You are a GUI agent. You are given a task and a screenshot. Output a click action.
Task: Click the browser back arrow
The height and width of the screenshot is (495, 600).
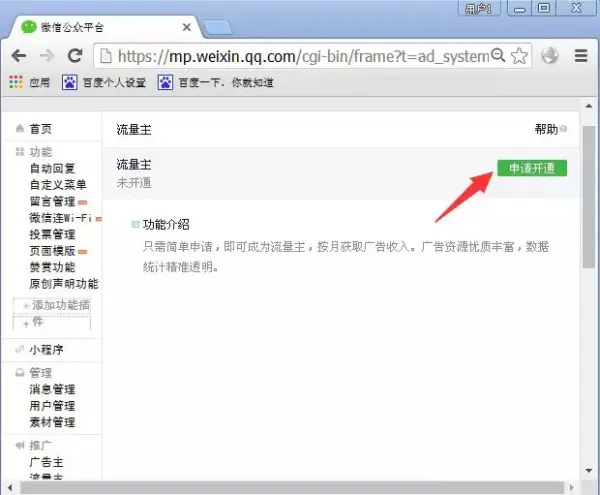tap(18, 56)
